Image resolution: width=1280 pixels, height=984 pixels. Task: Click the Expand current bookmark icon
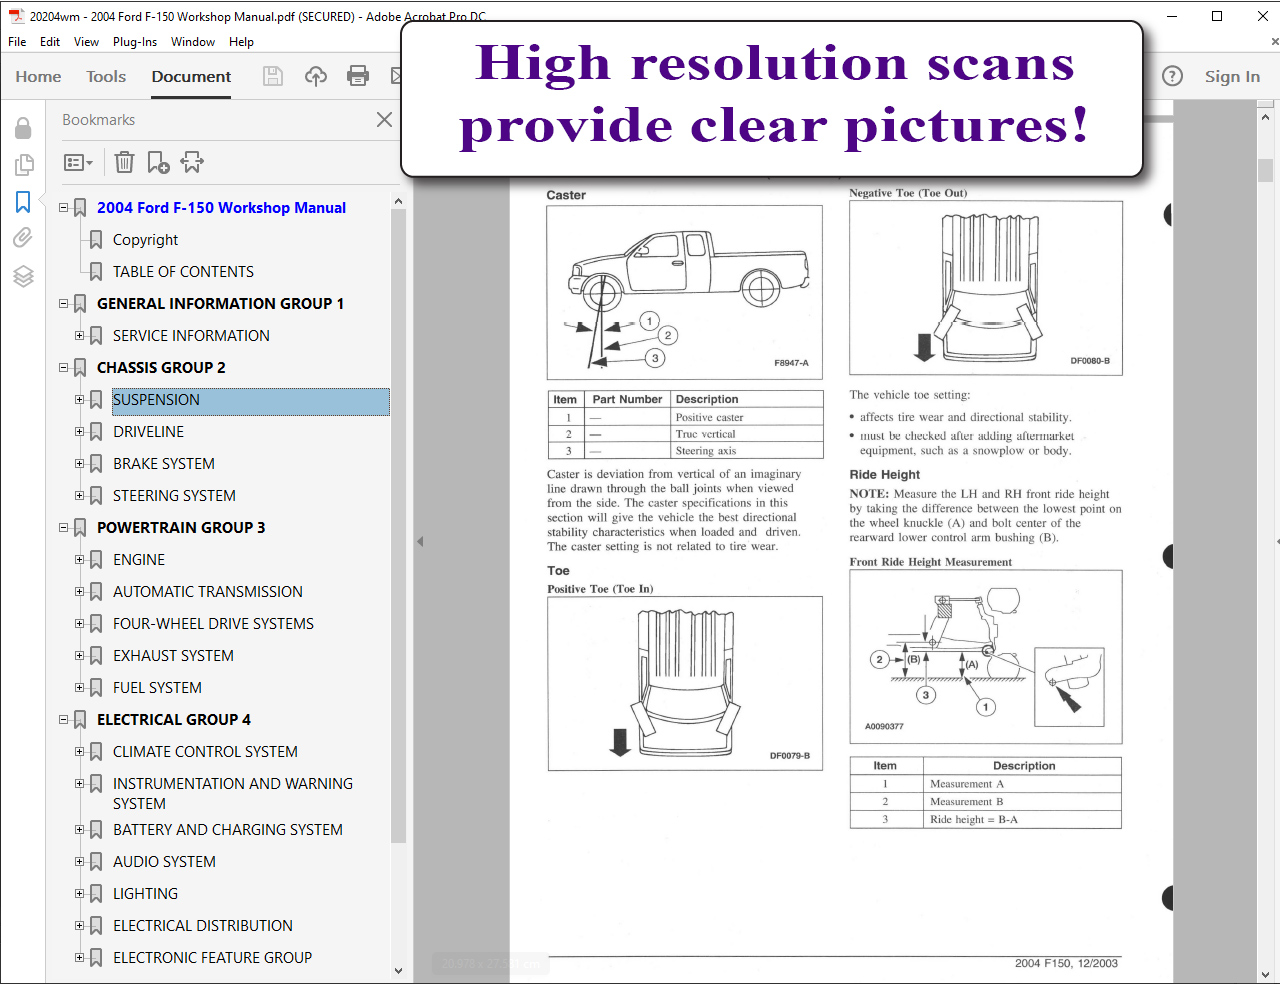(x=192, y=162)
